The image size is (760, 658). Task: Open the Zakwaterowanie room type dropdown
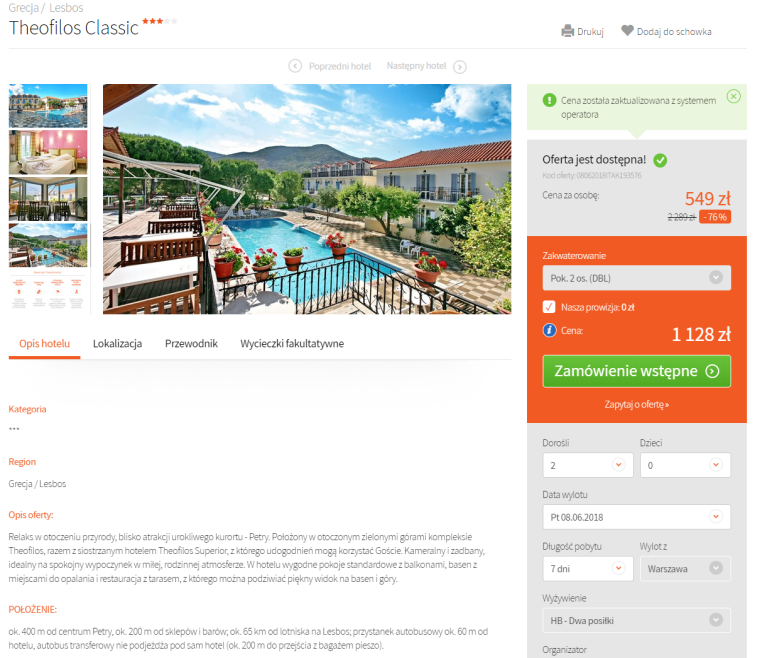tap(636, 278)
